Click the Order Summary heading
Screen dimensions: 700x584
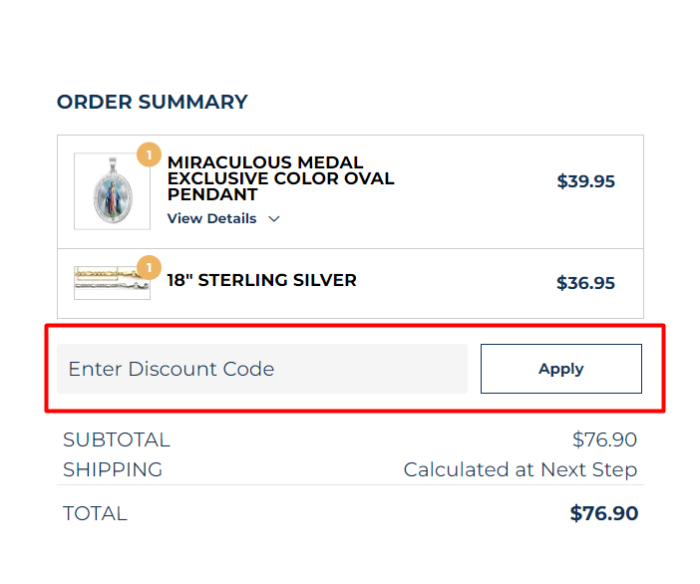click(x=152, y=102)
